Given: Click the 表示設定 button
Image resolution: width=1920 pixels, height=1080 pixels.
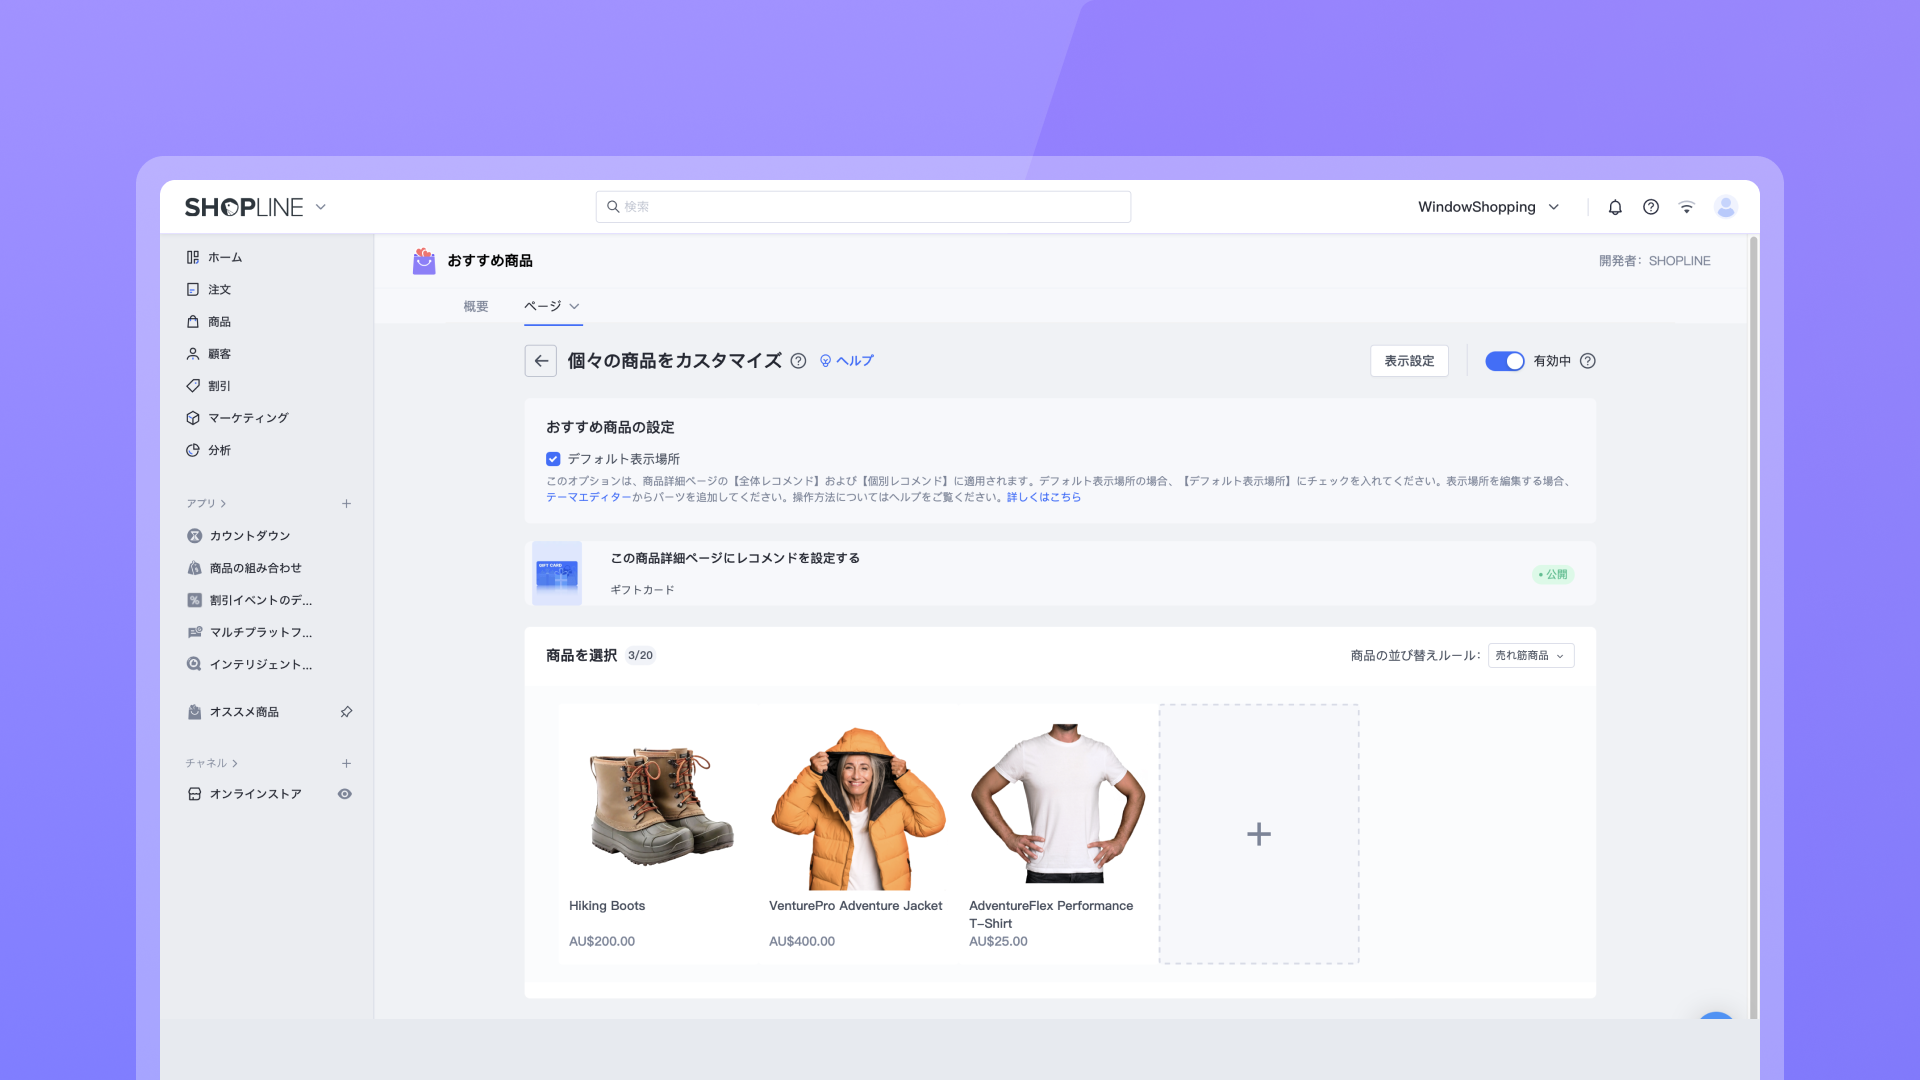Looking at the screenshot, I should click(x=1409, y=361).
